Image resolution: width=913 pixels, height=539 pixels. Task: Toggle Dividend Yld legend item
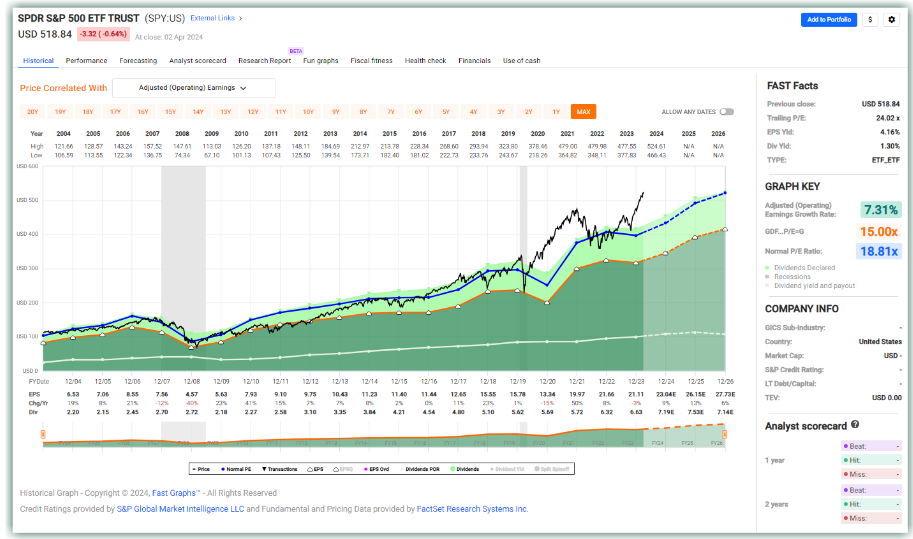pyautogui.click(x=507, y=469)
